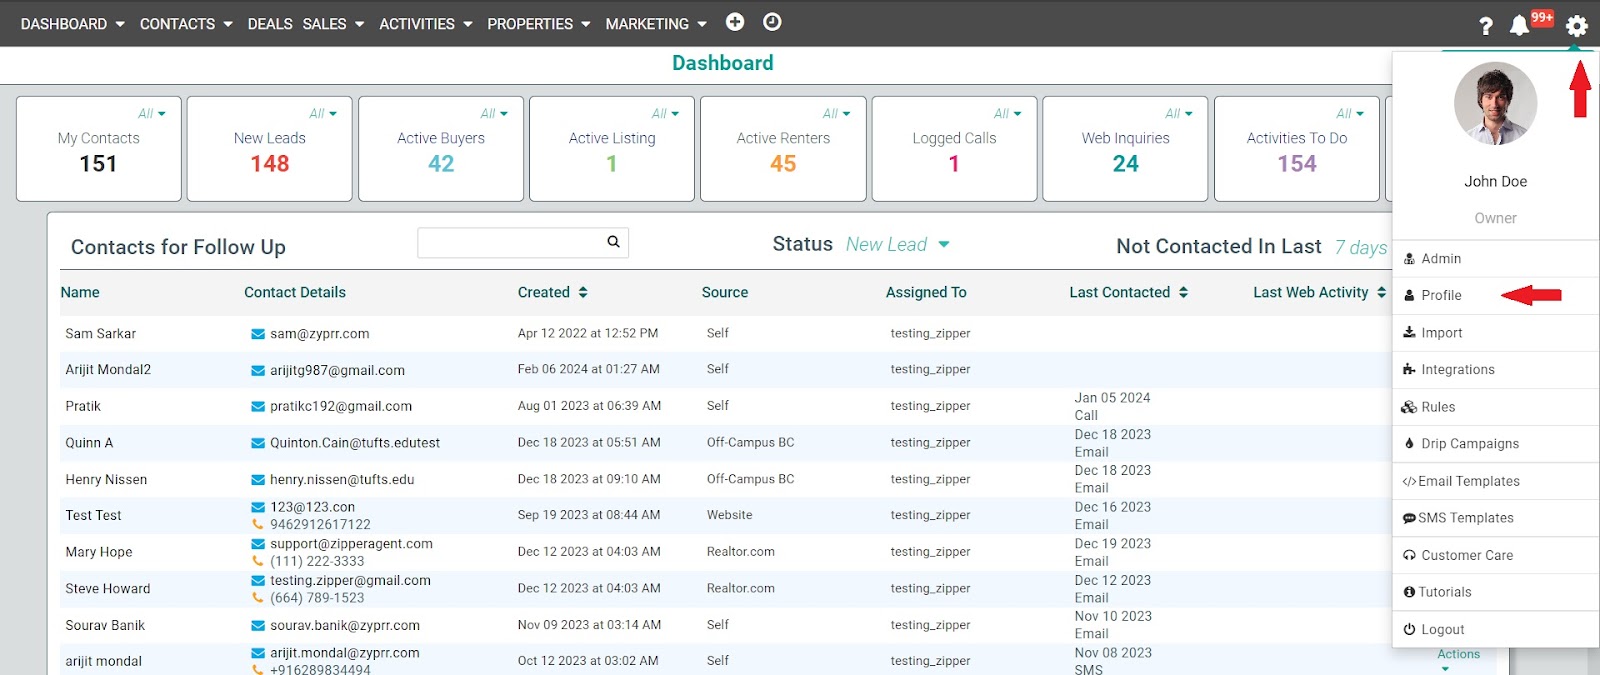Click the John Doe profile photo
The width and height of the screenshot is (1600, 675).
pyautogui.click(x=1495, y=104)
